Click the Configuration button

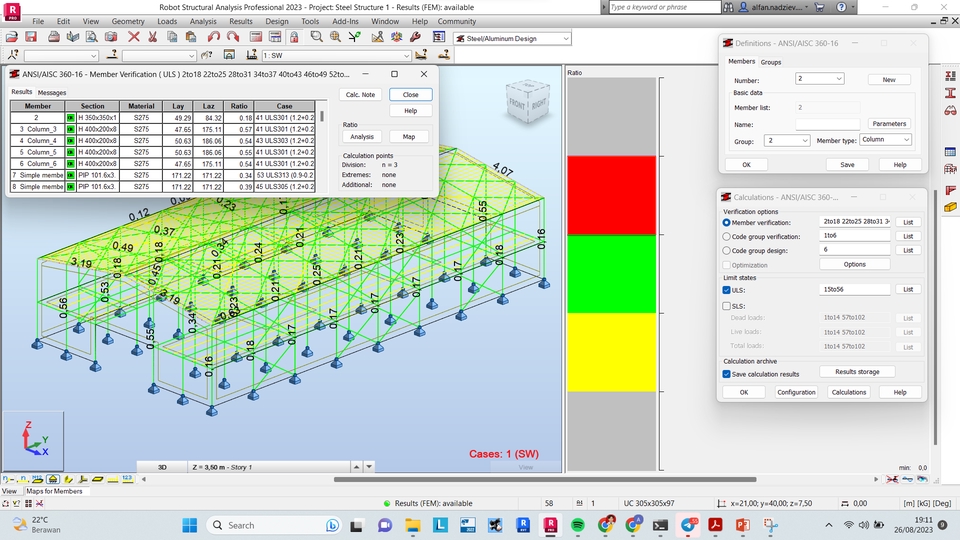796,392
